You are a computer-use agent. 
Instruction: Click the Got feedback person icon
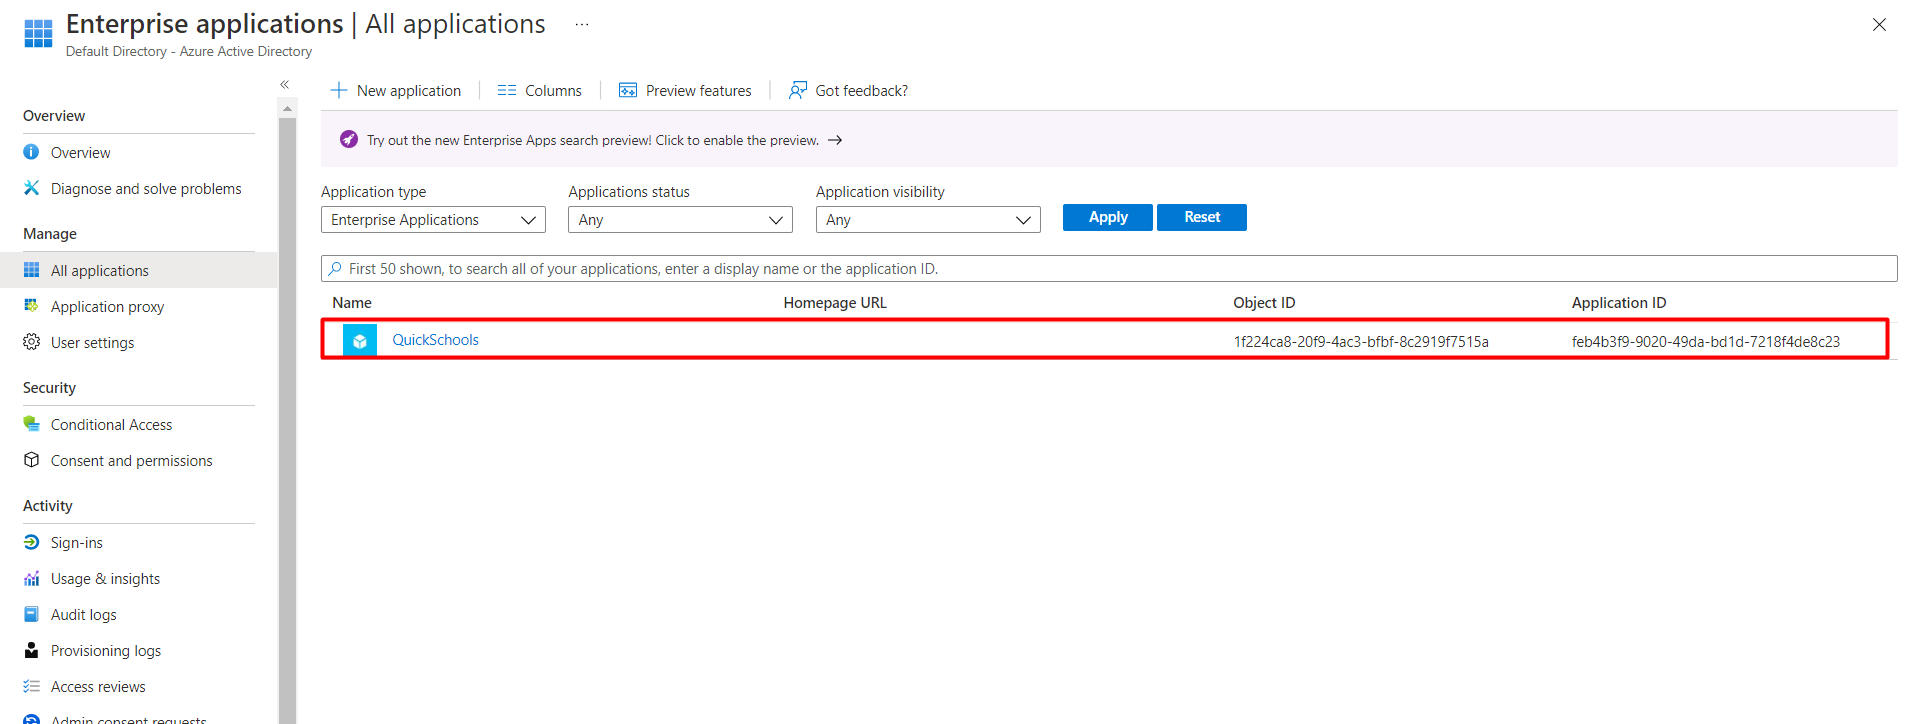pos(798,90)
